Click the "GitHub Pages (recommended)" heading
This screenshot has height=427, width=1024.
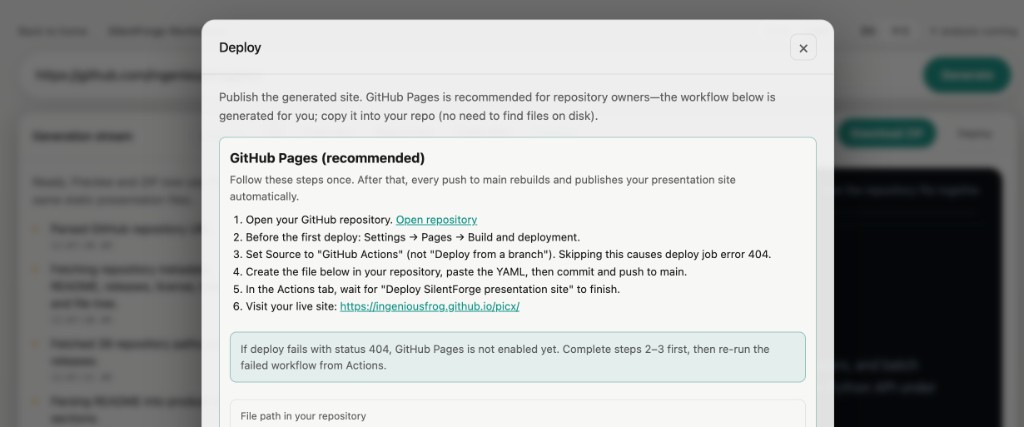pos(327,158)
